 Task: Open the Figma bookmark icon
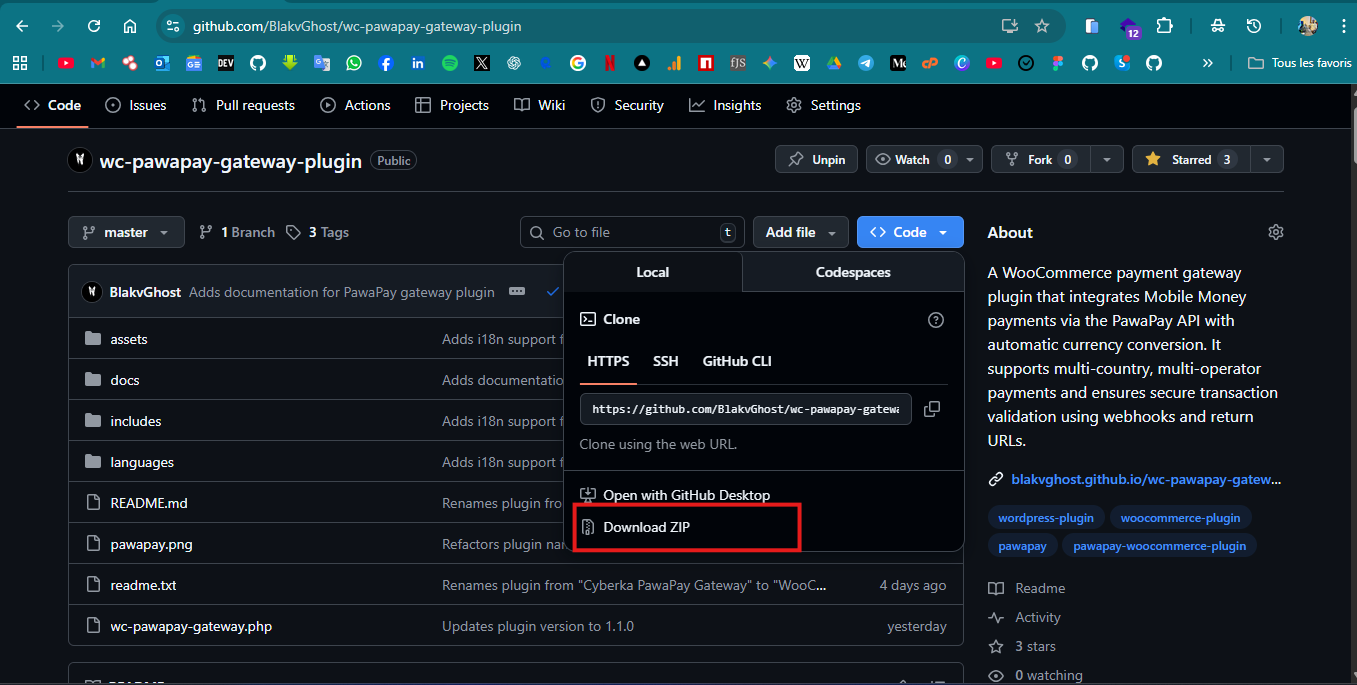[1058, 63]
